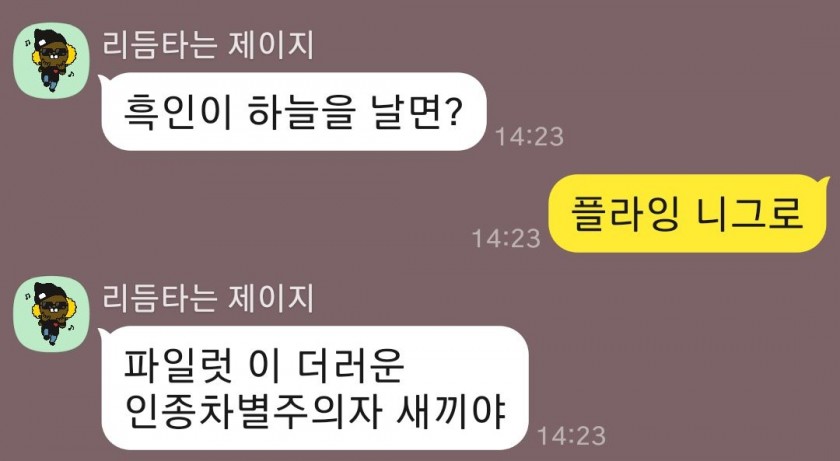This screenshot has height=461, width=840.
Task: Click the 14:23 timestamp after the last message
Action: pyautogui.click(x=572, y=436)
